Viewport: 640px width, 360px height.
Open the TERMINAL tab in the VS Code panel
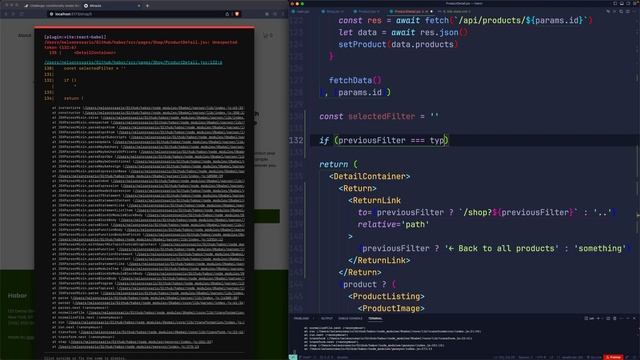click(375, 318)
